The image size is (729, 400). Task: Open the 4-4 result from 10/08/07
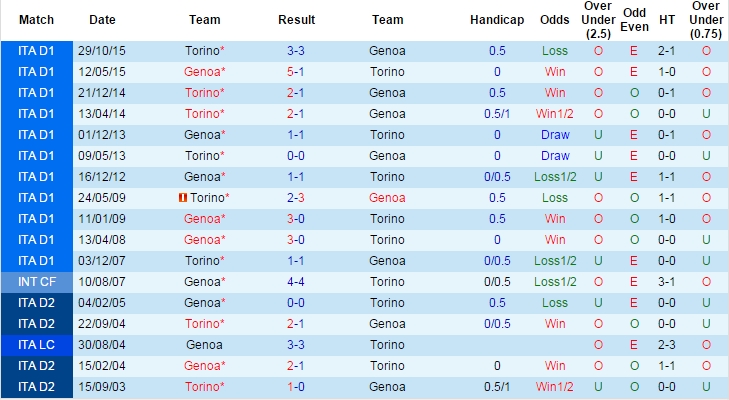tap(296, 282)
